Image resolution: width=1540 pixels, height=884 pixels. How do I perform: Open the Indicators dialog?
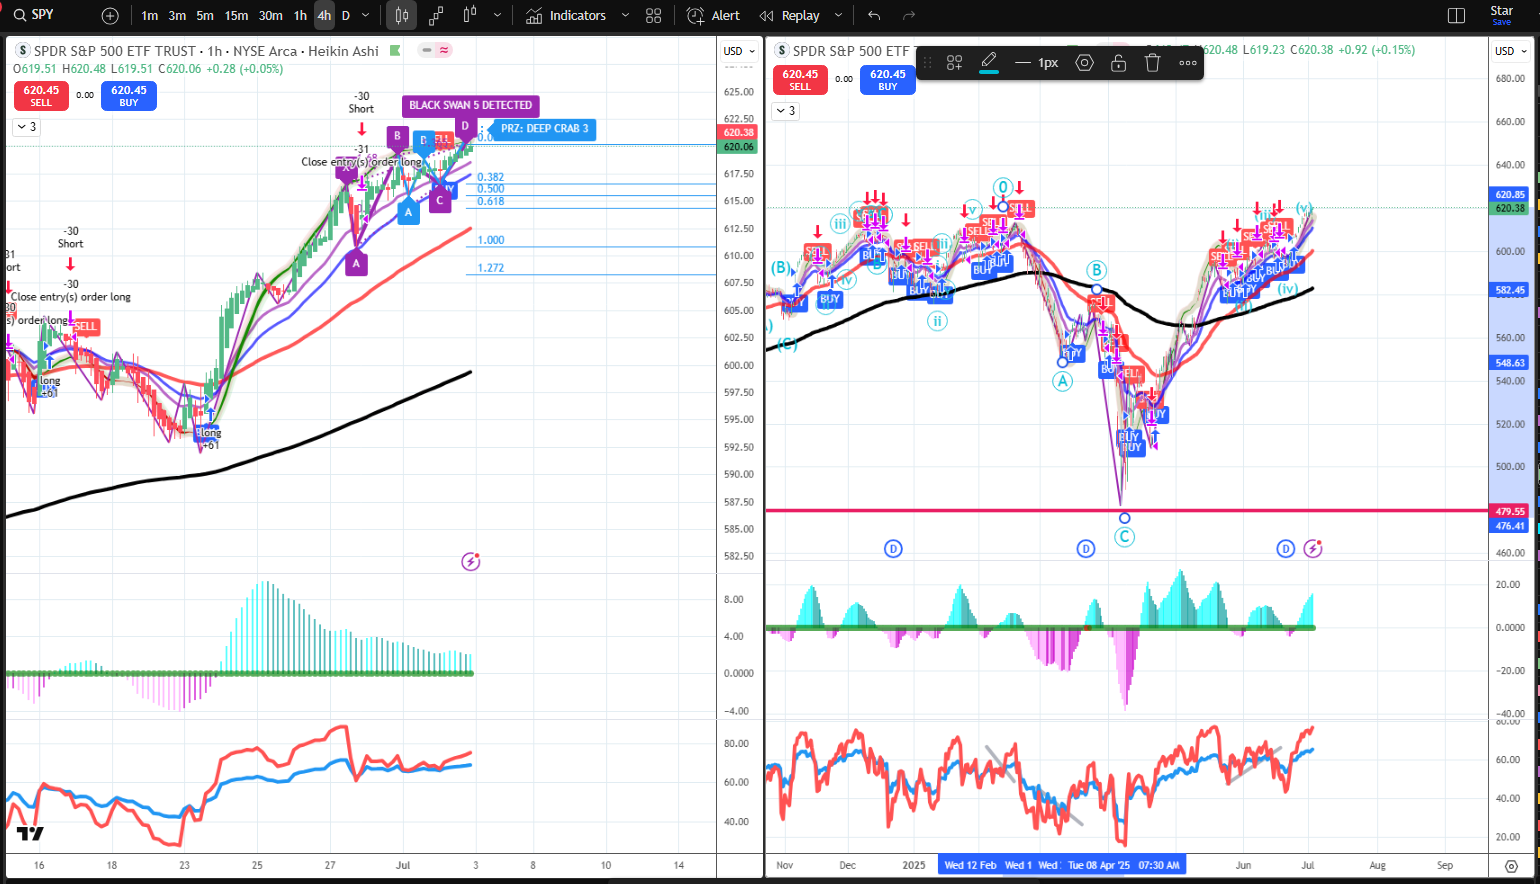click(x=566, y=16)
